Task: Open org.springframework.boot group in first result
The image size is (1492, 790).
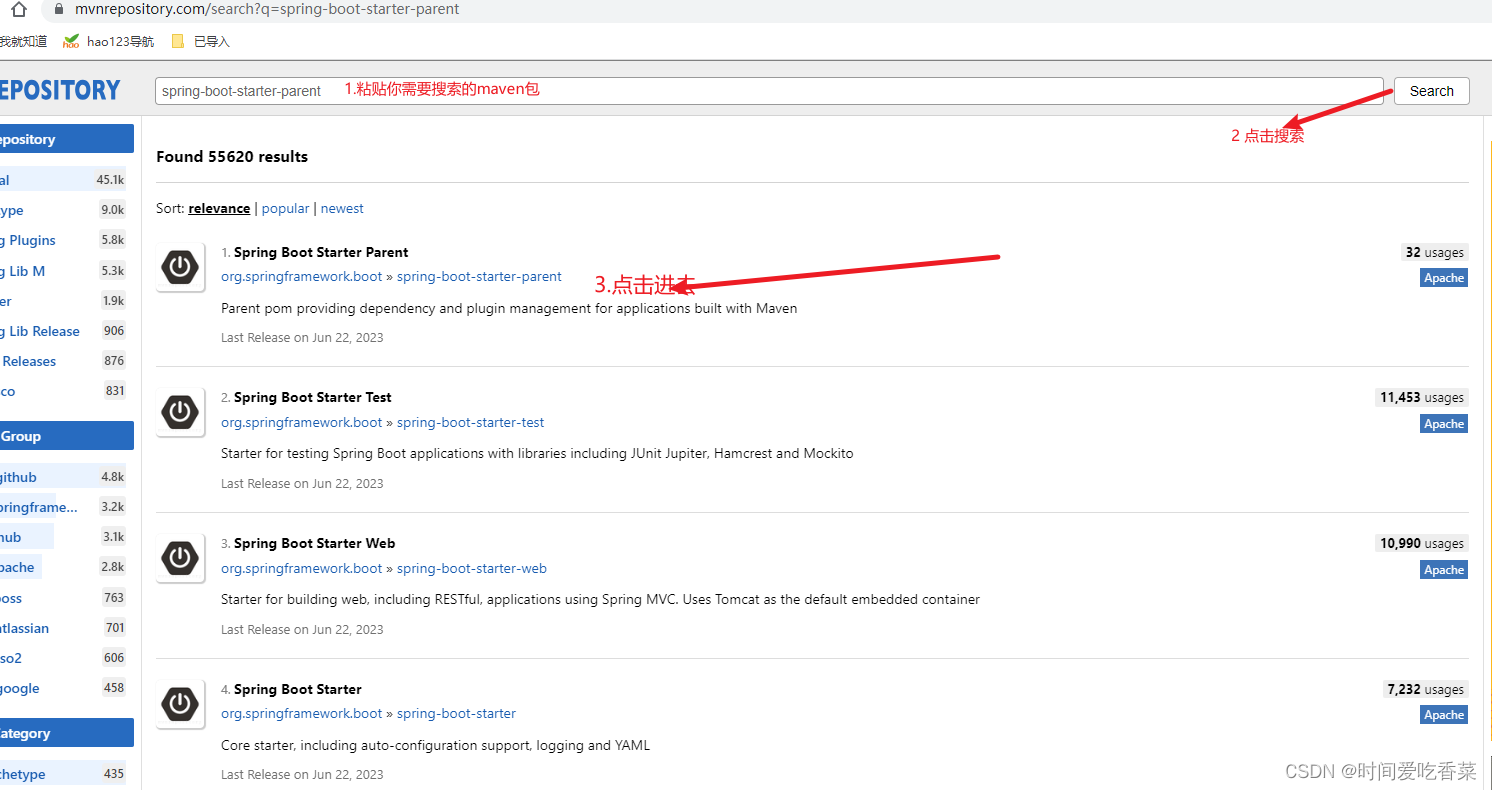Action: click(x=302, y=277)
